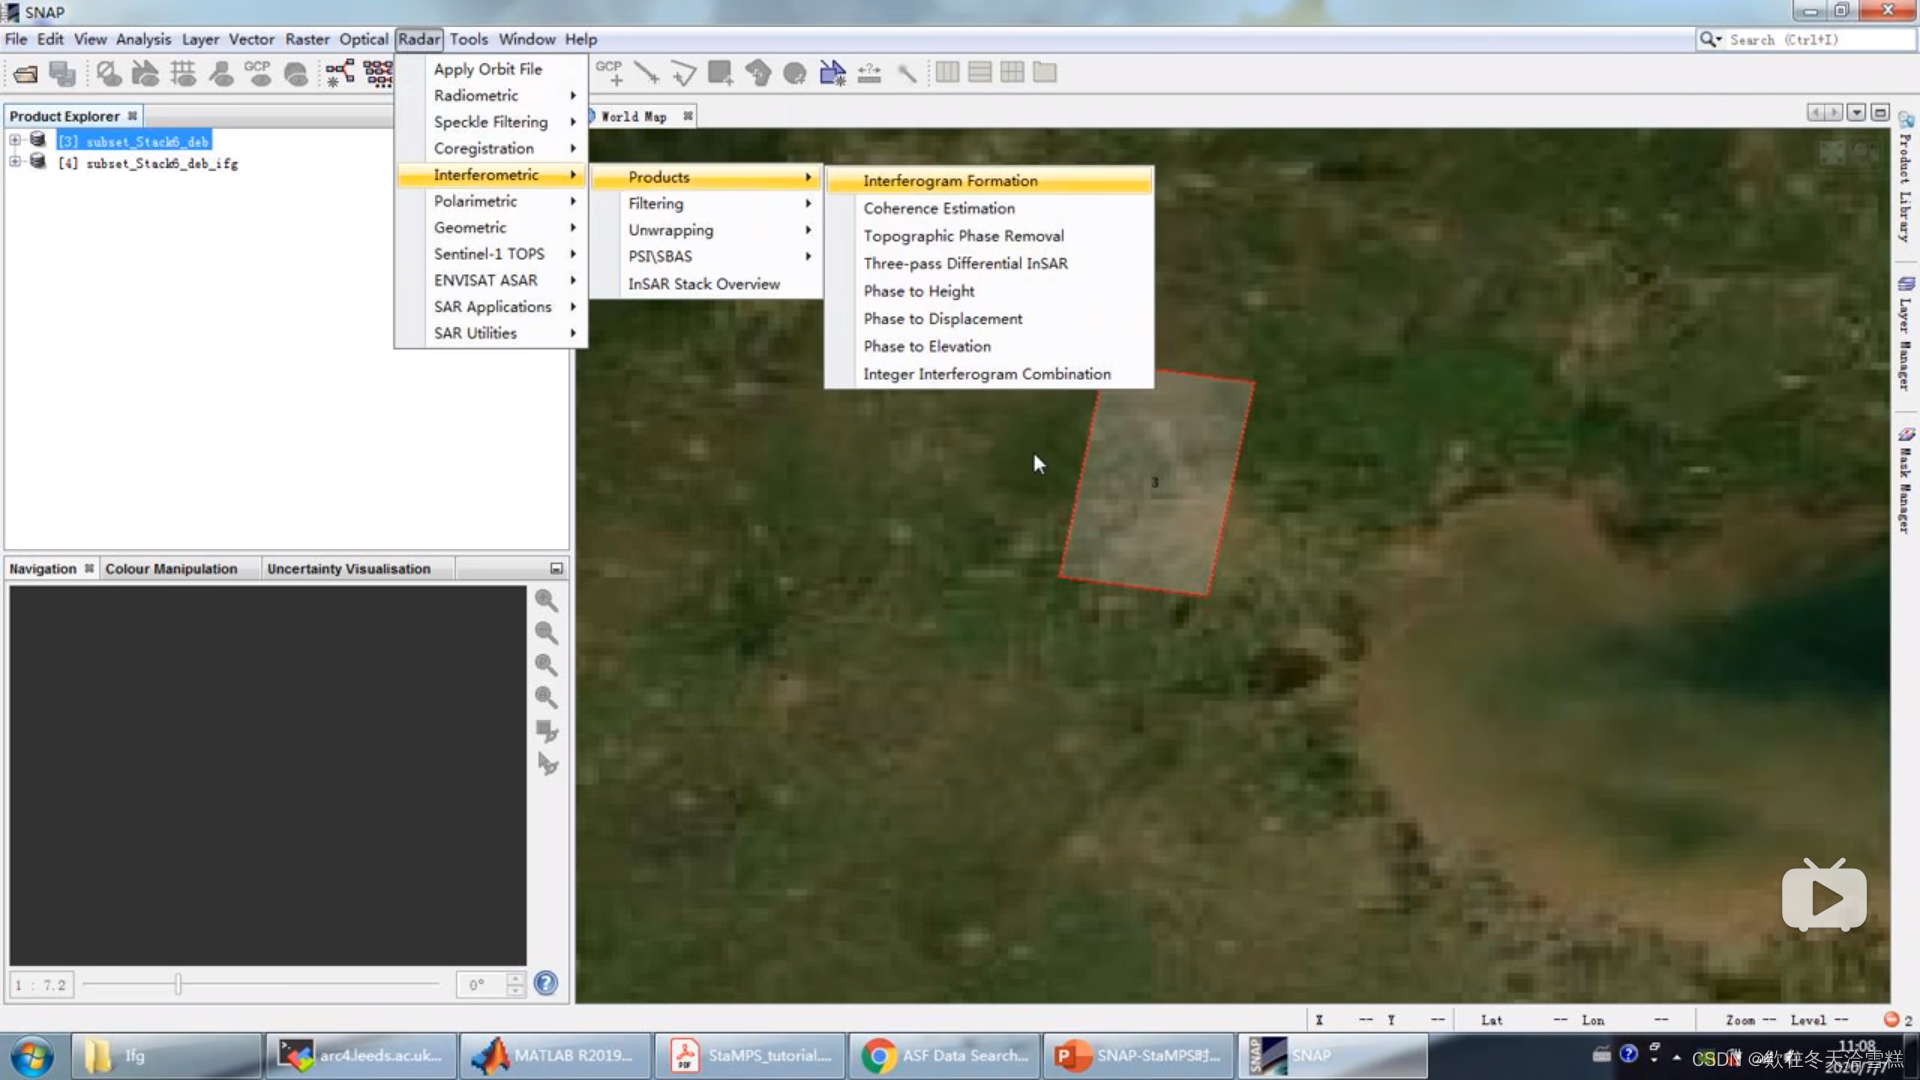Image resolution: width=1920 pixels, height=1080 pixels.
Task: Open the Uncertainty Visualisation tab
Action: [x=348, y=569]
